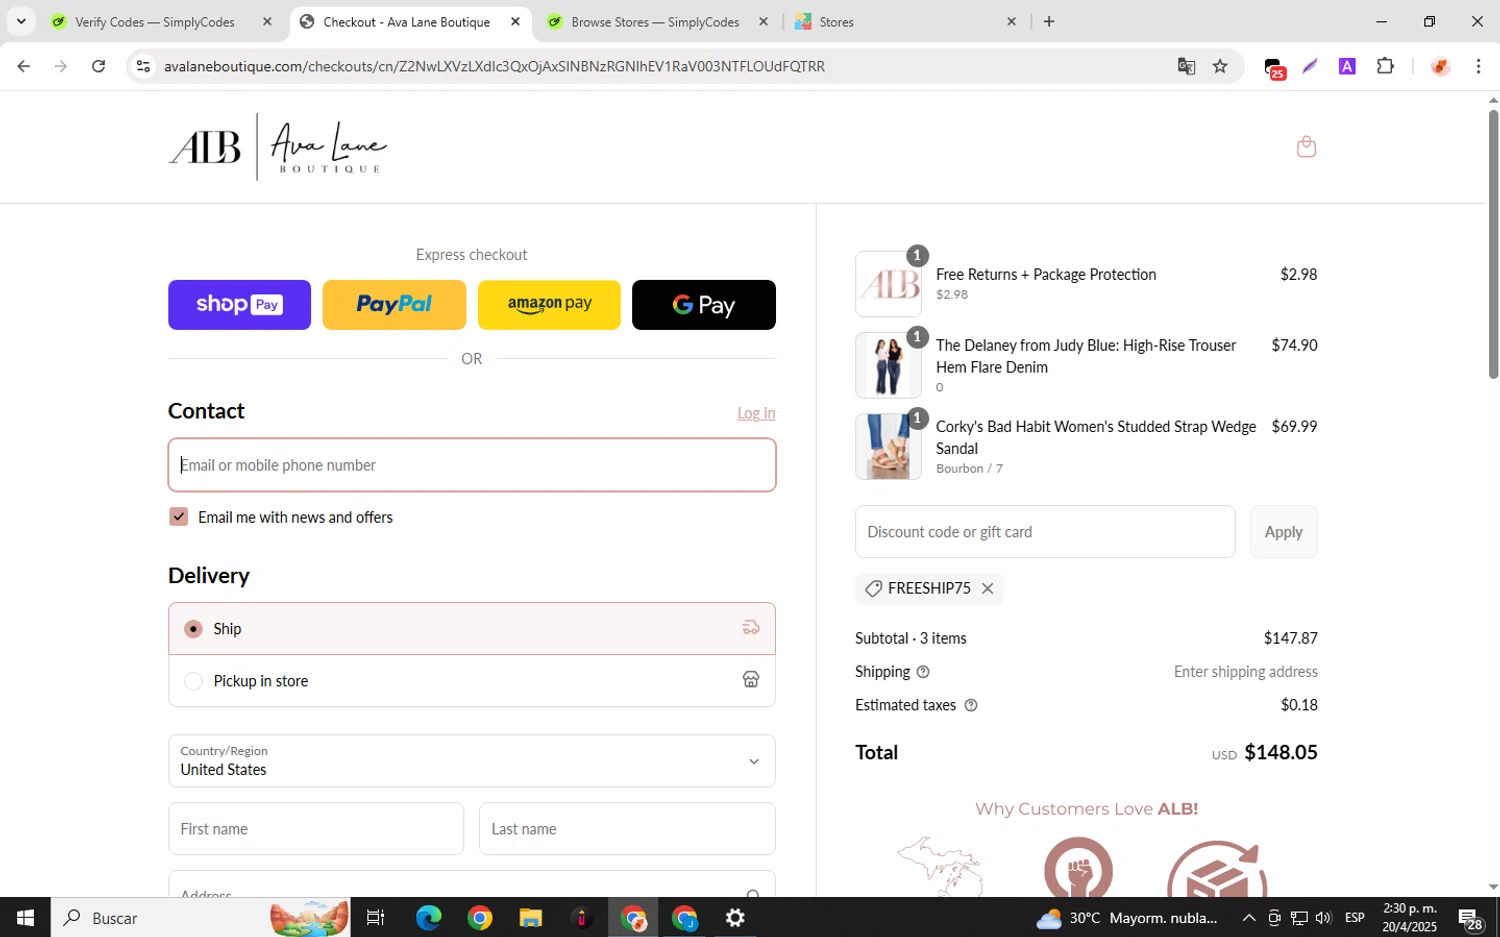Click the Estimated taxes help icon
Viewport: 1500px width, 937px height.
click(x=970, y=706)
